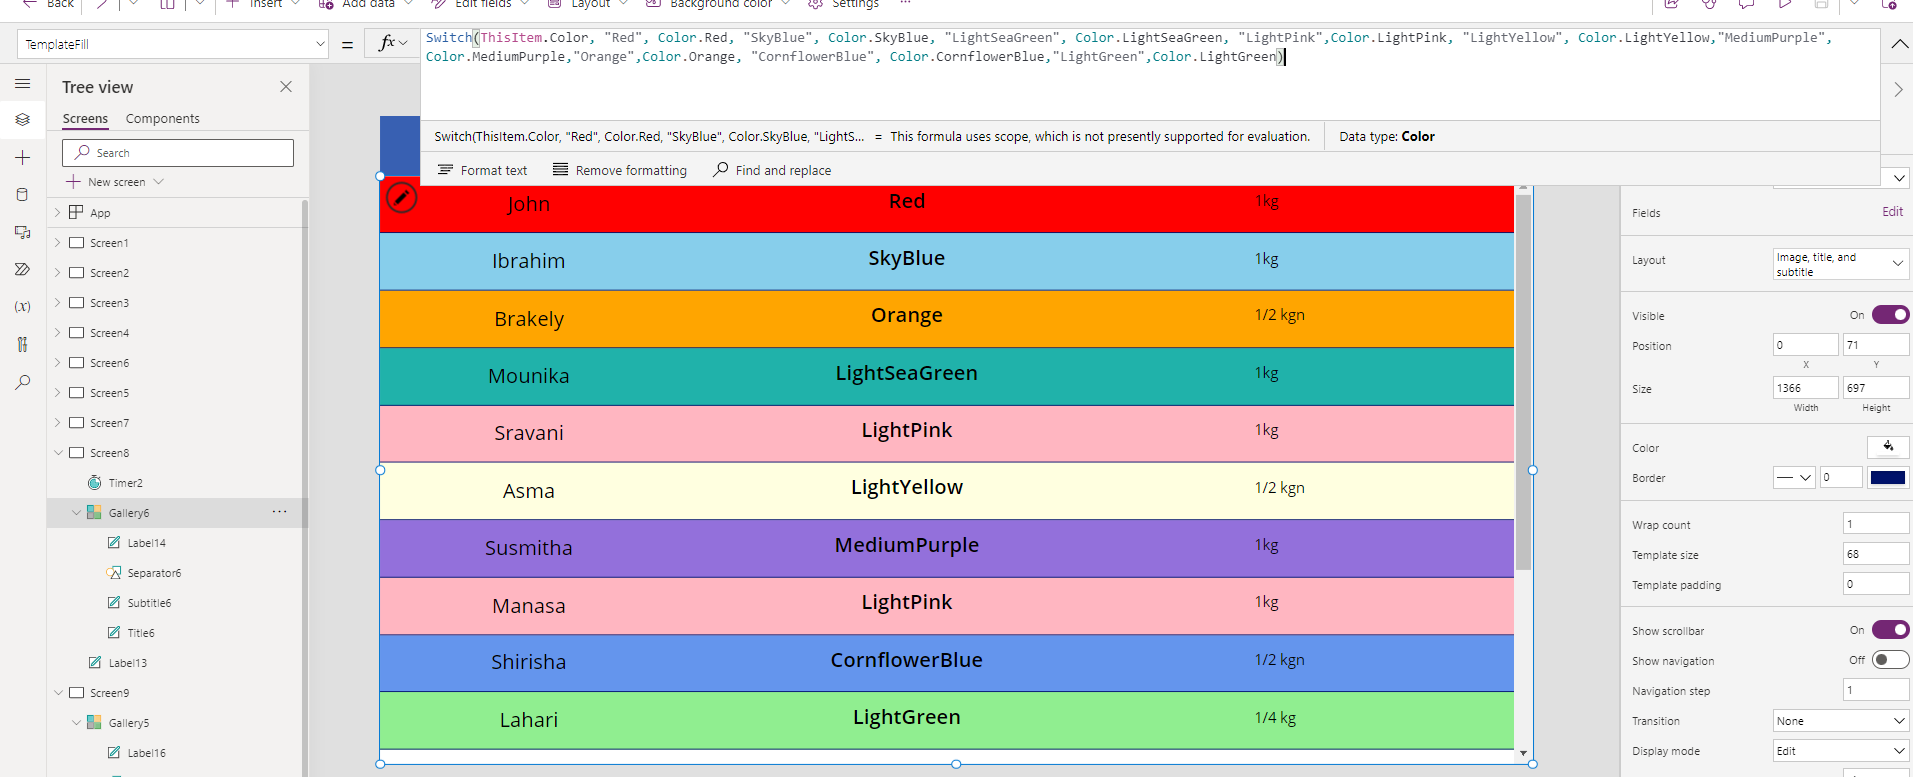Screen dimensions: 1913x777
Task: Open the Variables (x) icon in sidebar
Action: pos(22,307)
